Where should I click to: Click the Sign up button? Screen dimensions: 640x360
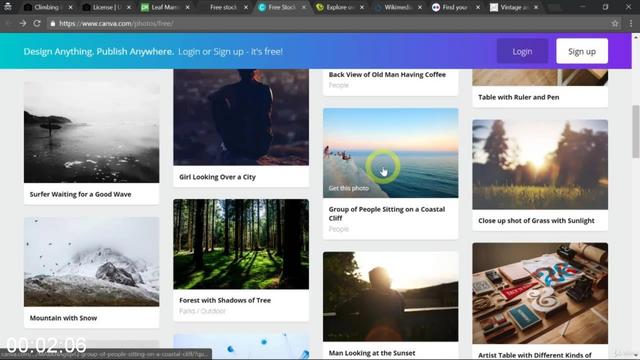(582, 51)
